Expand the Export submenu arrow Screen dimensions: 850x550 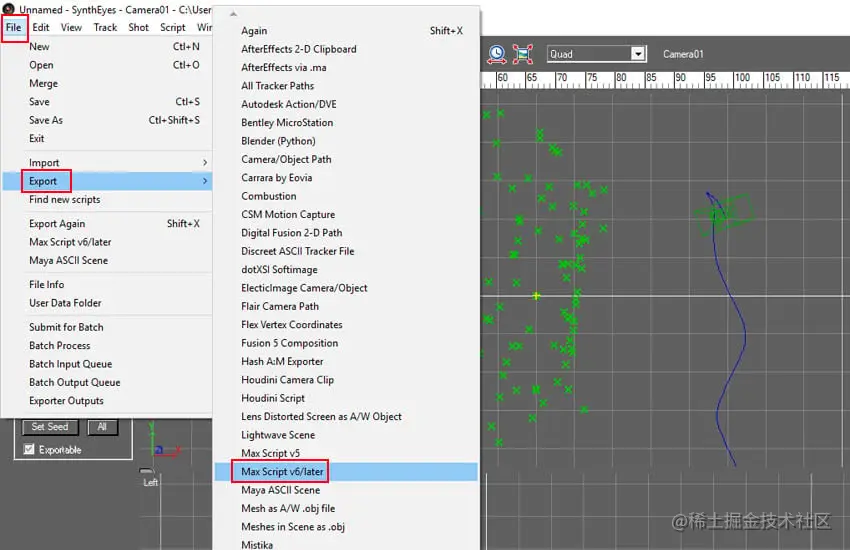point(205,180)
